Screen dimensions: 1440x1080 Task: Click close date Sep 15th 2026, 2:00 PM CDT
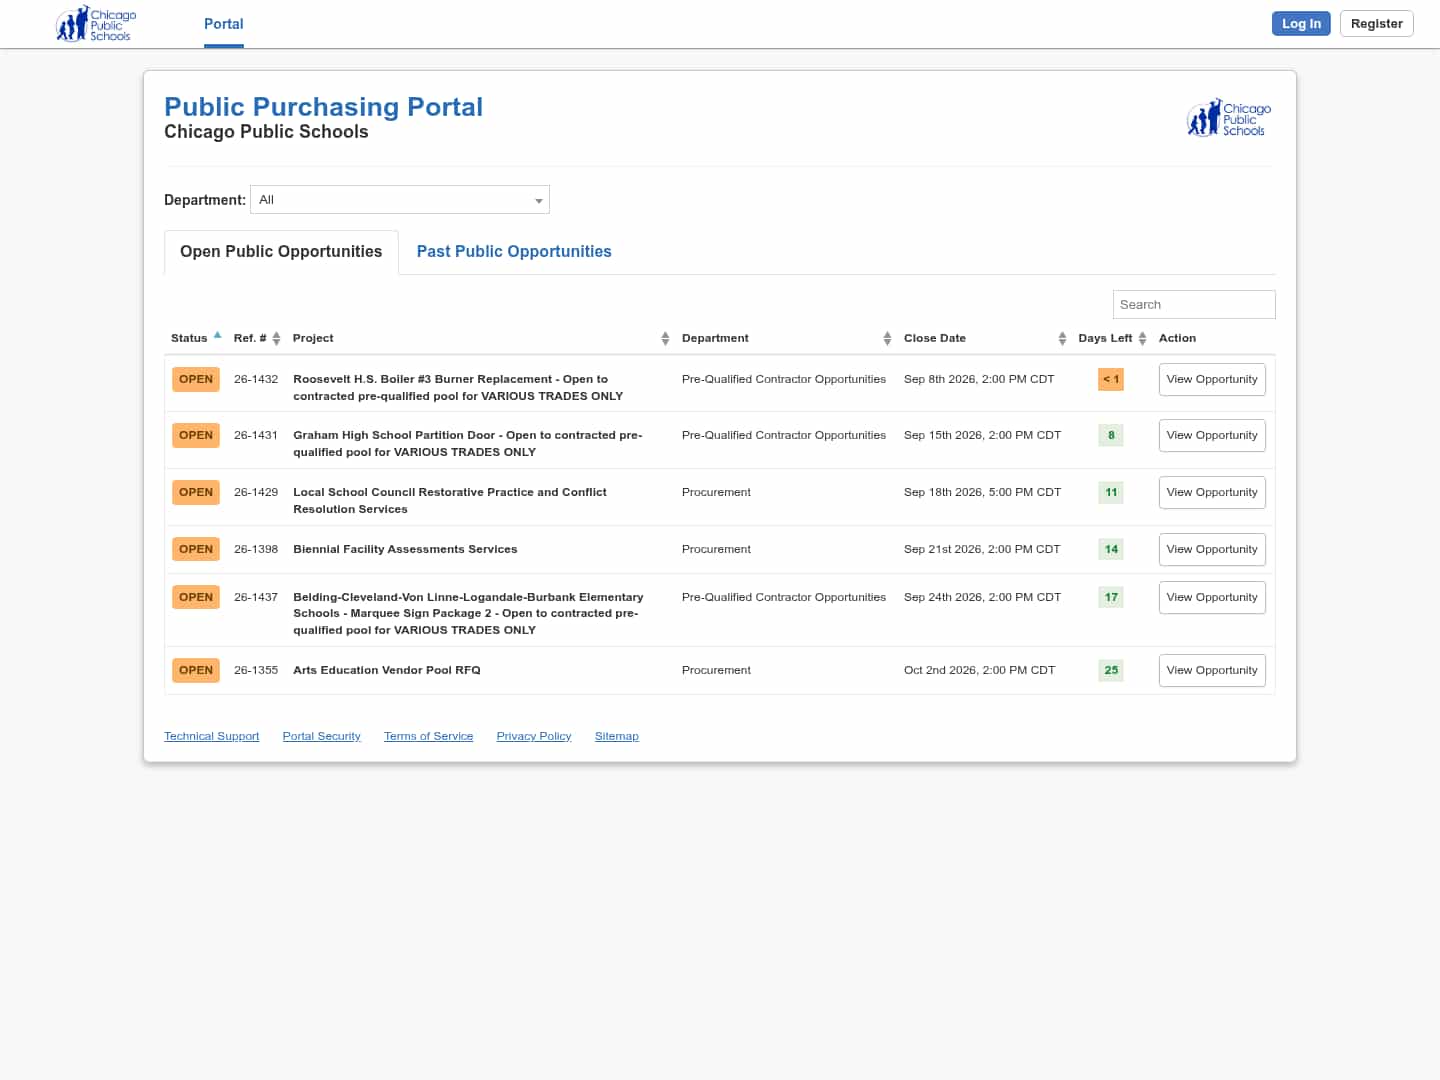(x=982, y=436)
